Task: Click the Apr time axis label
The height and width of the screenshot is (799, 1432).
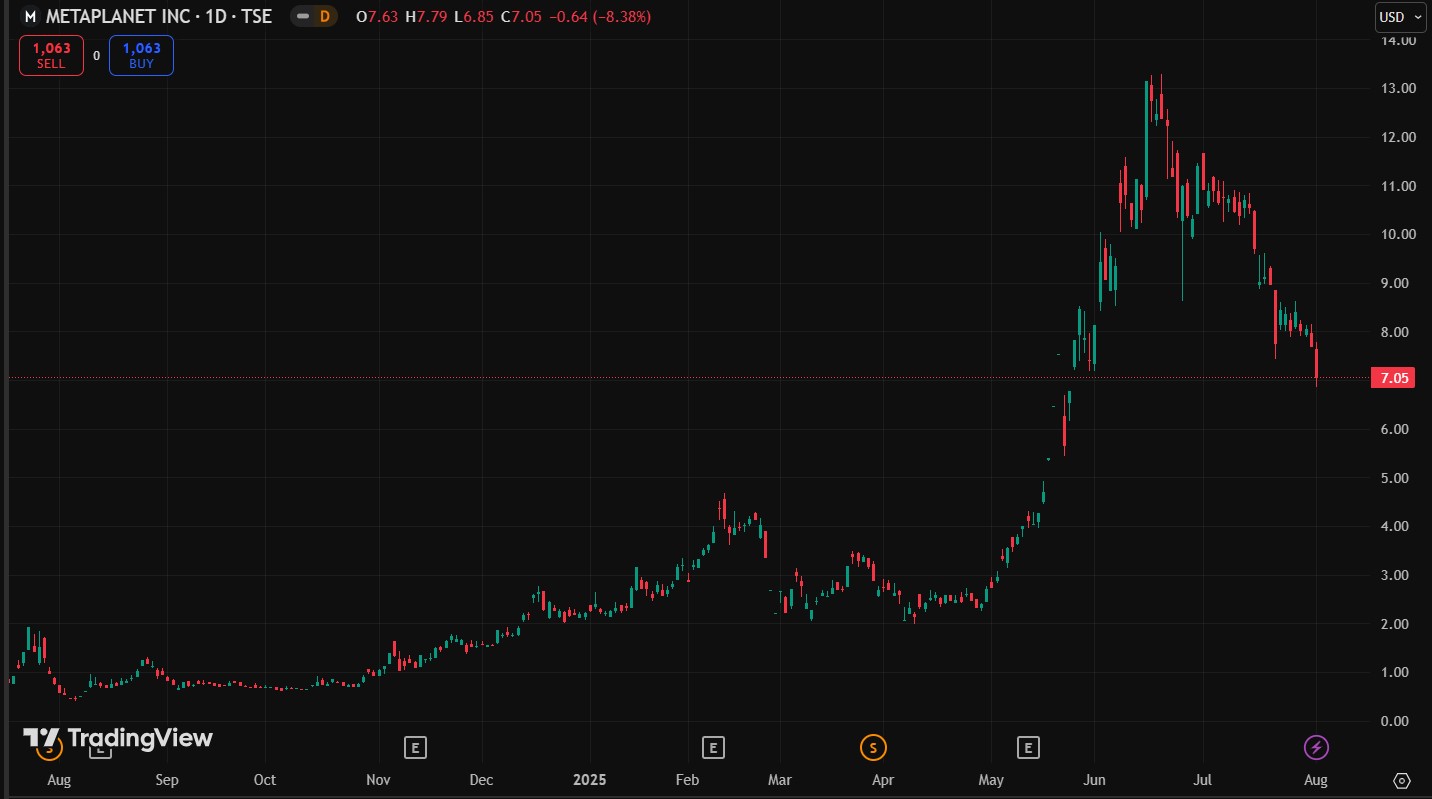Action: 882,780
